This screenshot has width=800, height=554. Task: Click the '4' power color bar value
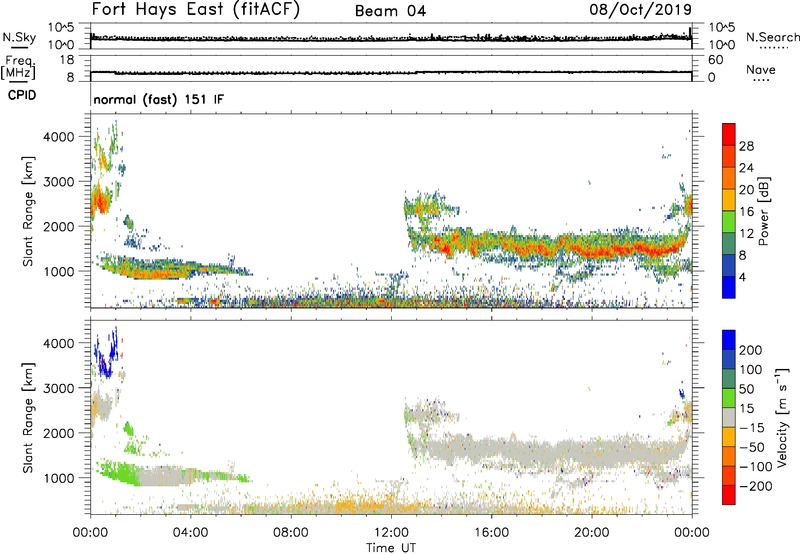click(x=742, y=277)
